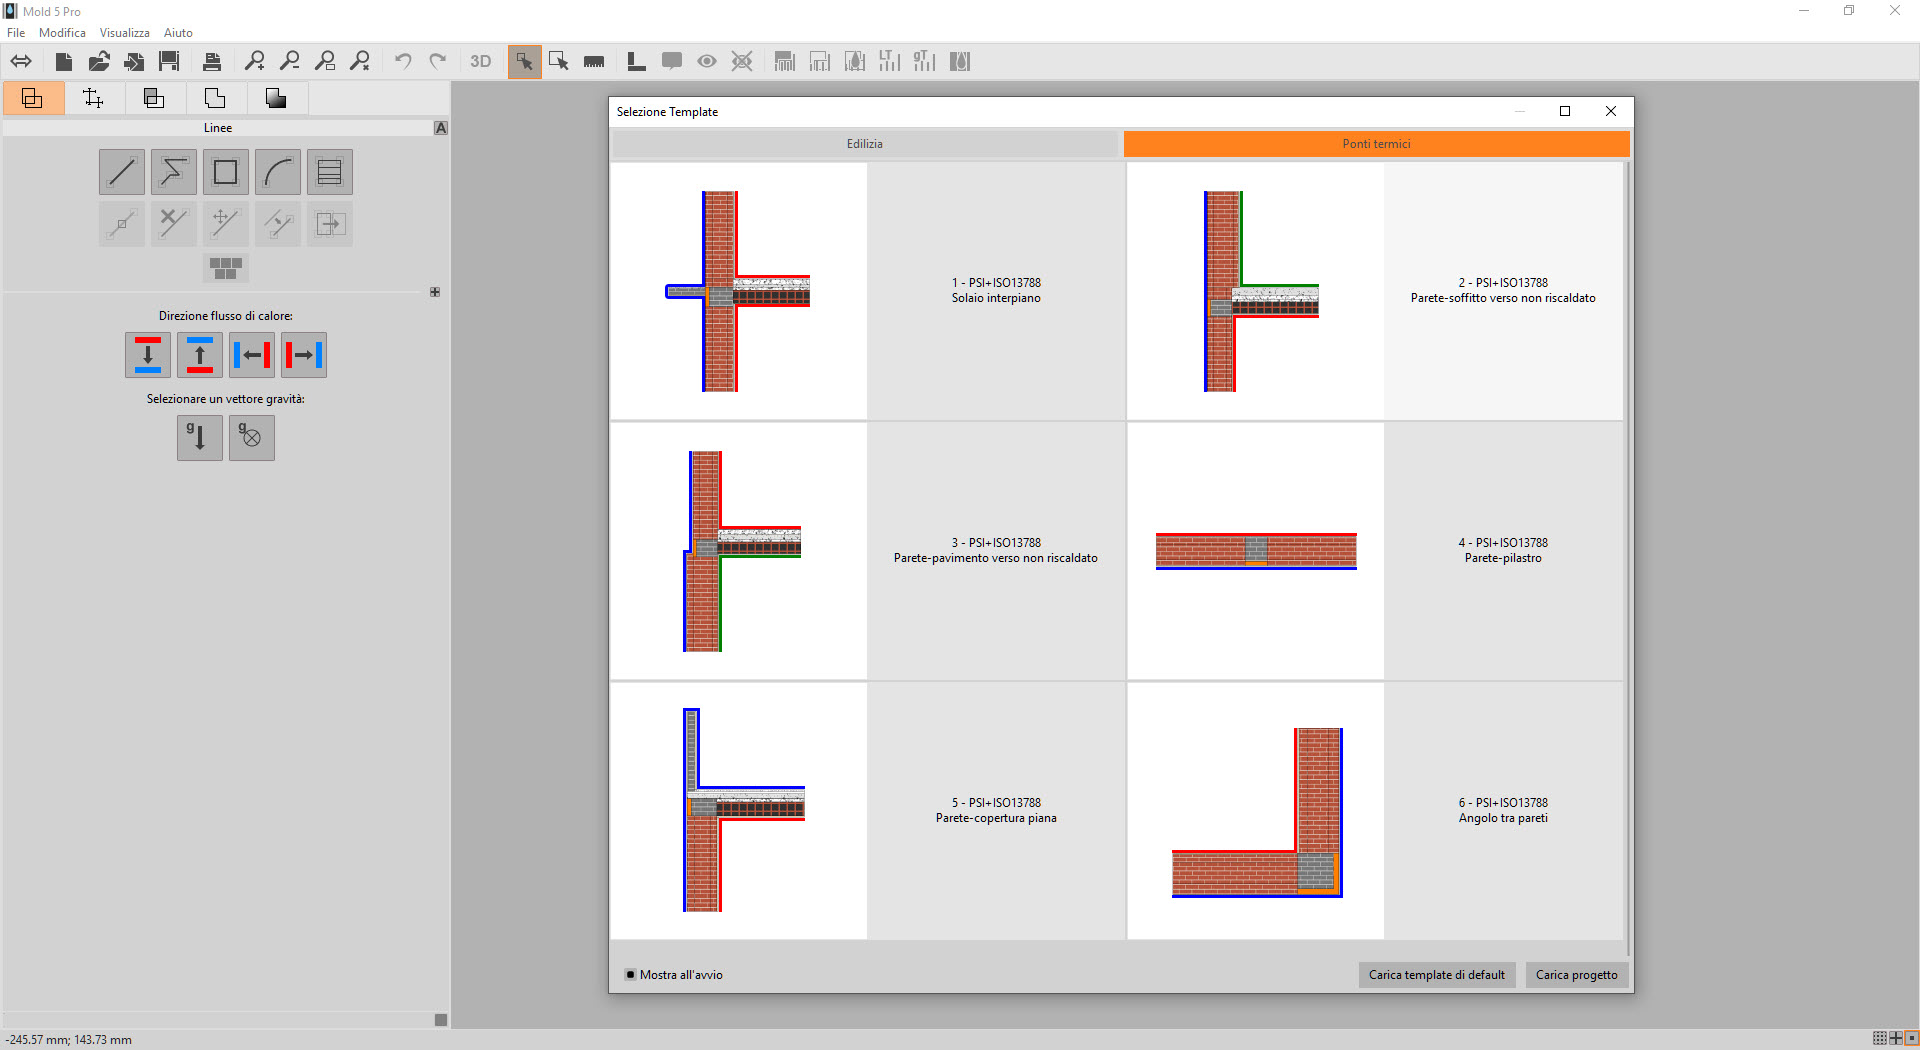
Task: Open the Visualizza menu
Action: [x=124, y=33]
